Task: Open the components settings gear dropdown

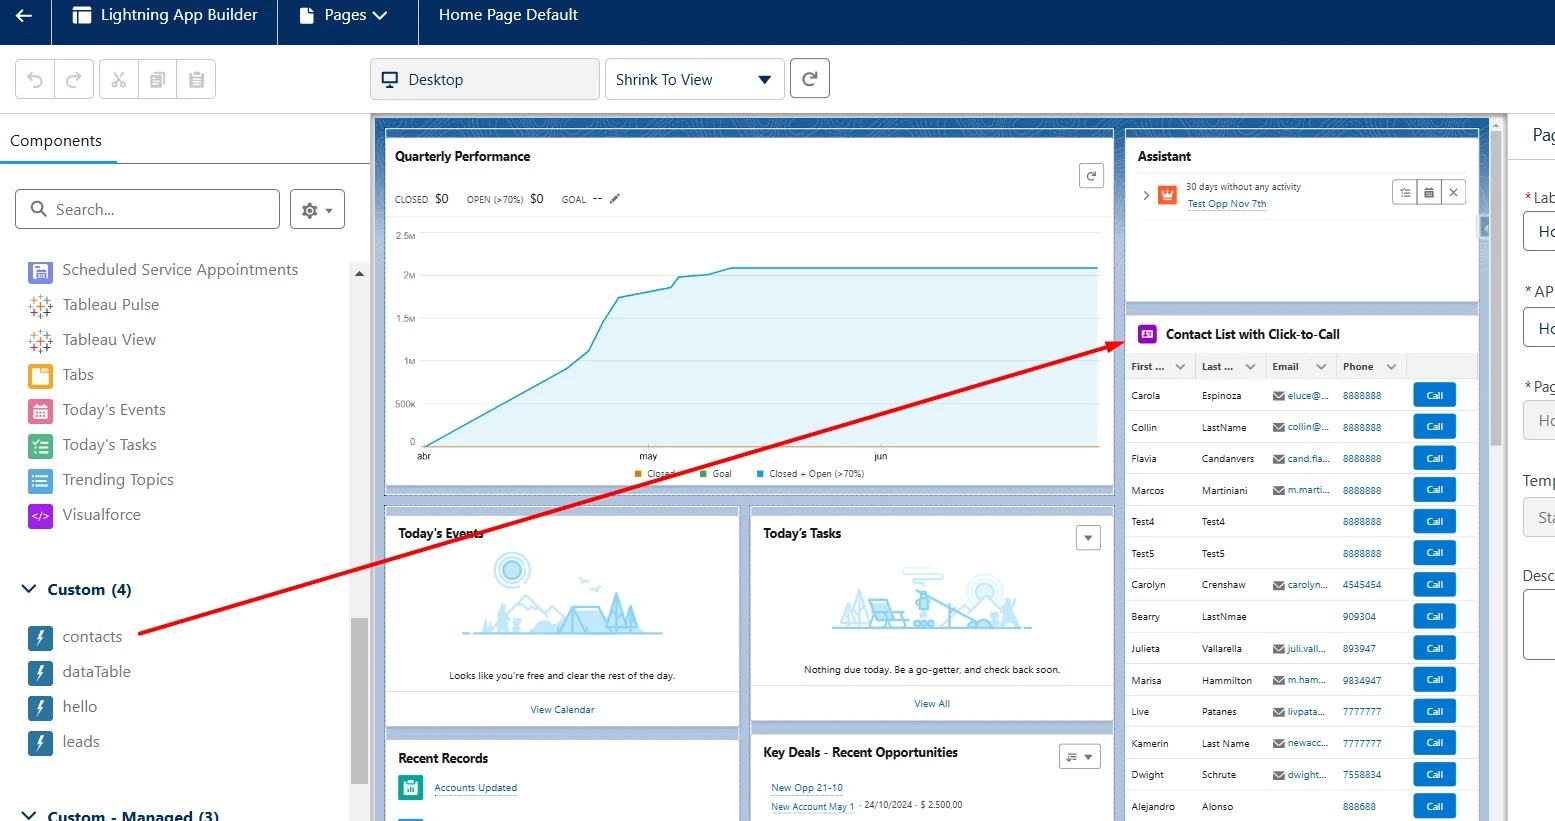Action: point(317,210)
